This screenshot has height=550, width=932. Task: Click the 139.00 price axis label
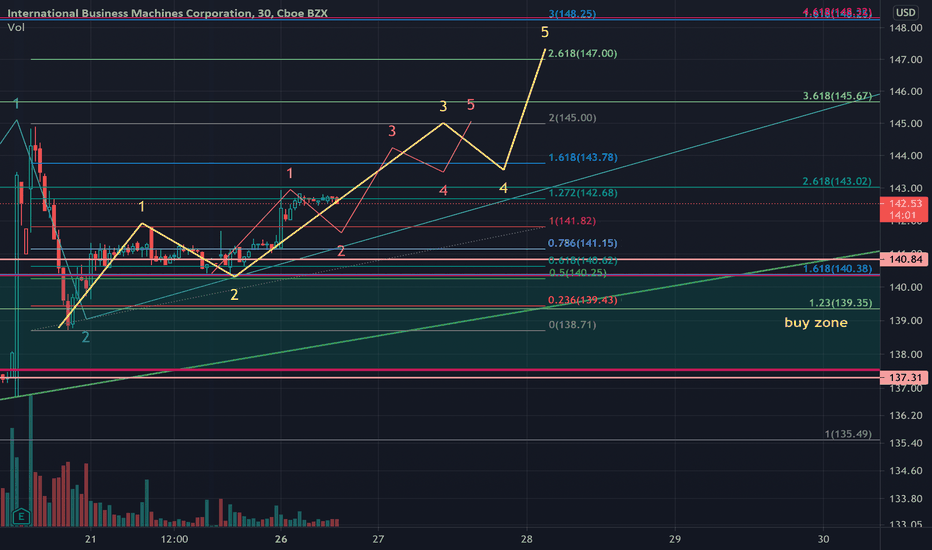906,320
